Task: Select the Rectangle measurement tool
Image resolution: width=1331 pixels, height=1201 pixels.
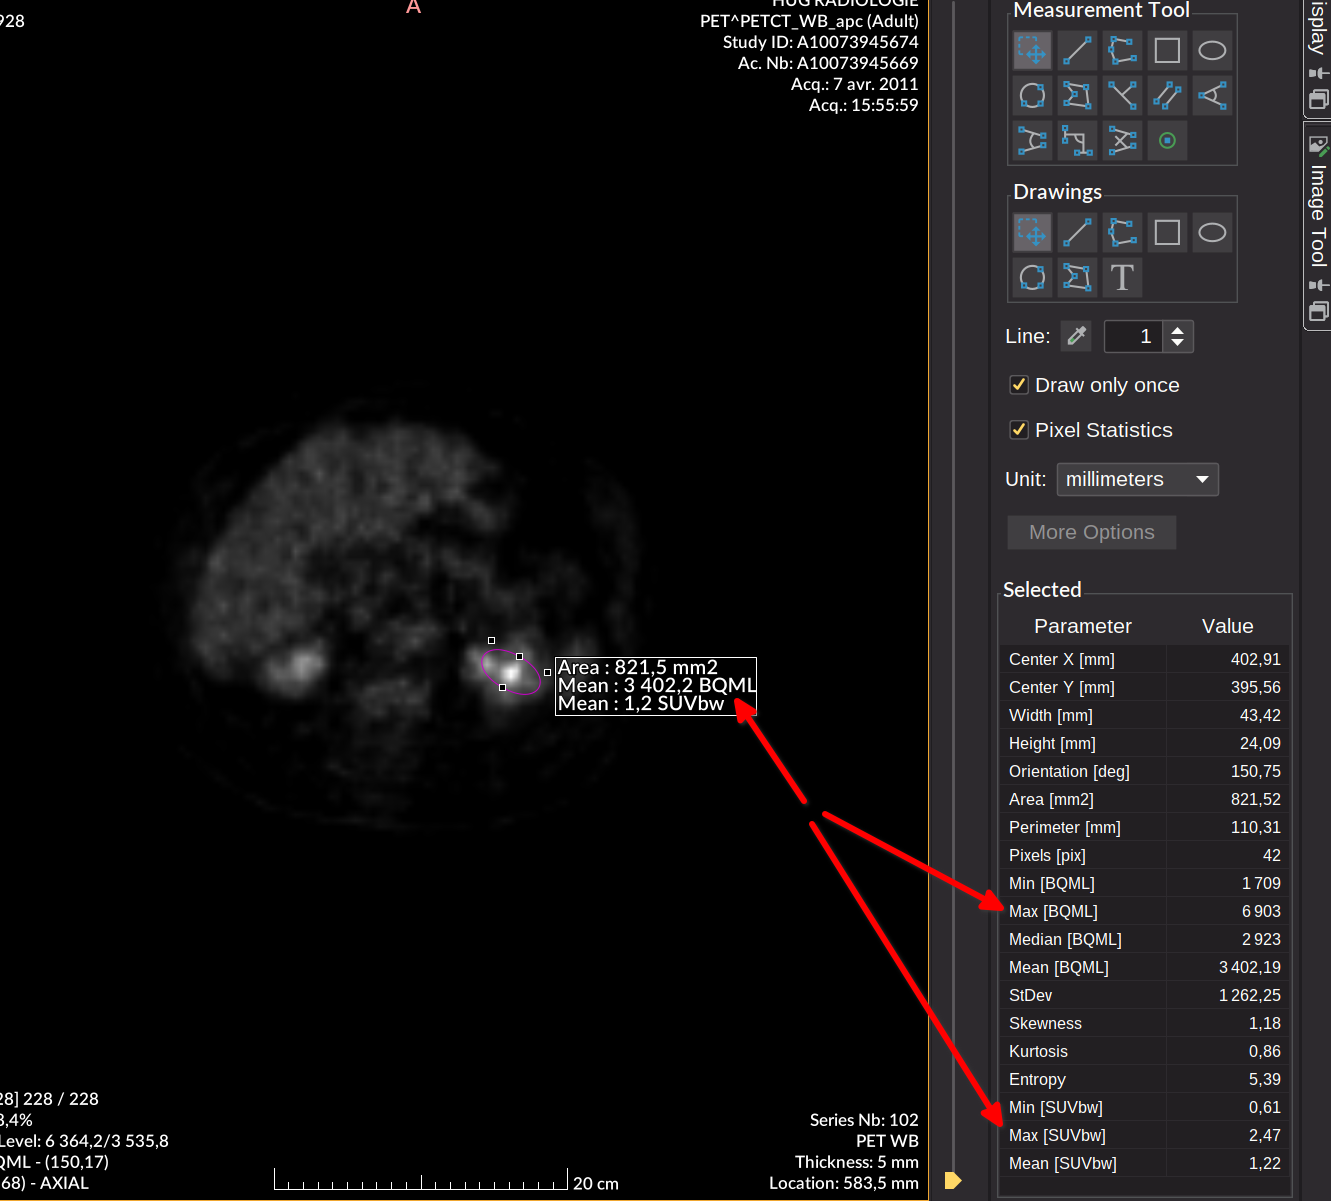Action: point(1167,50)
